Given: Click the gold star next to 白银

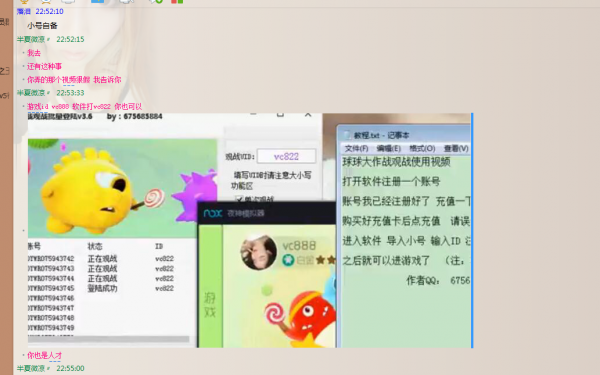Looking at the screenshot, I should [x=321, y=260].
